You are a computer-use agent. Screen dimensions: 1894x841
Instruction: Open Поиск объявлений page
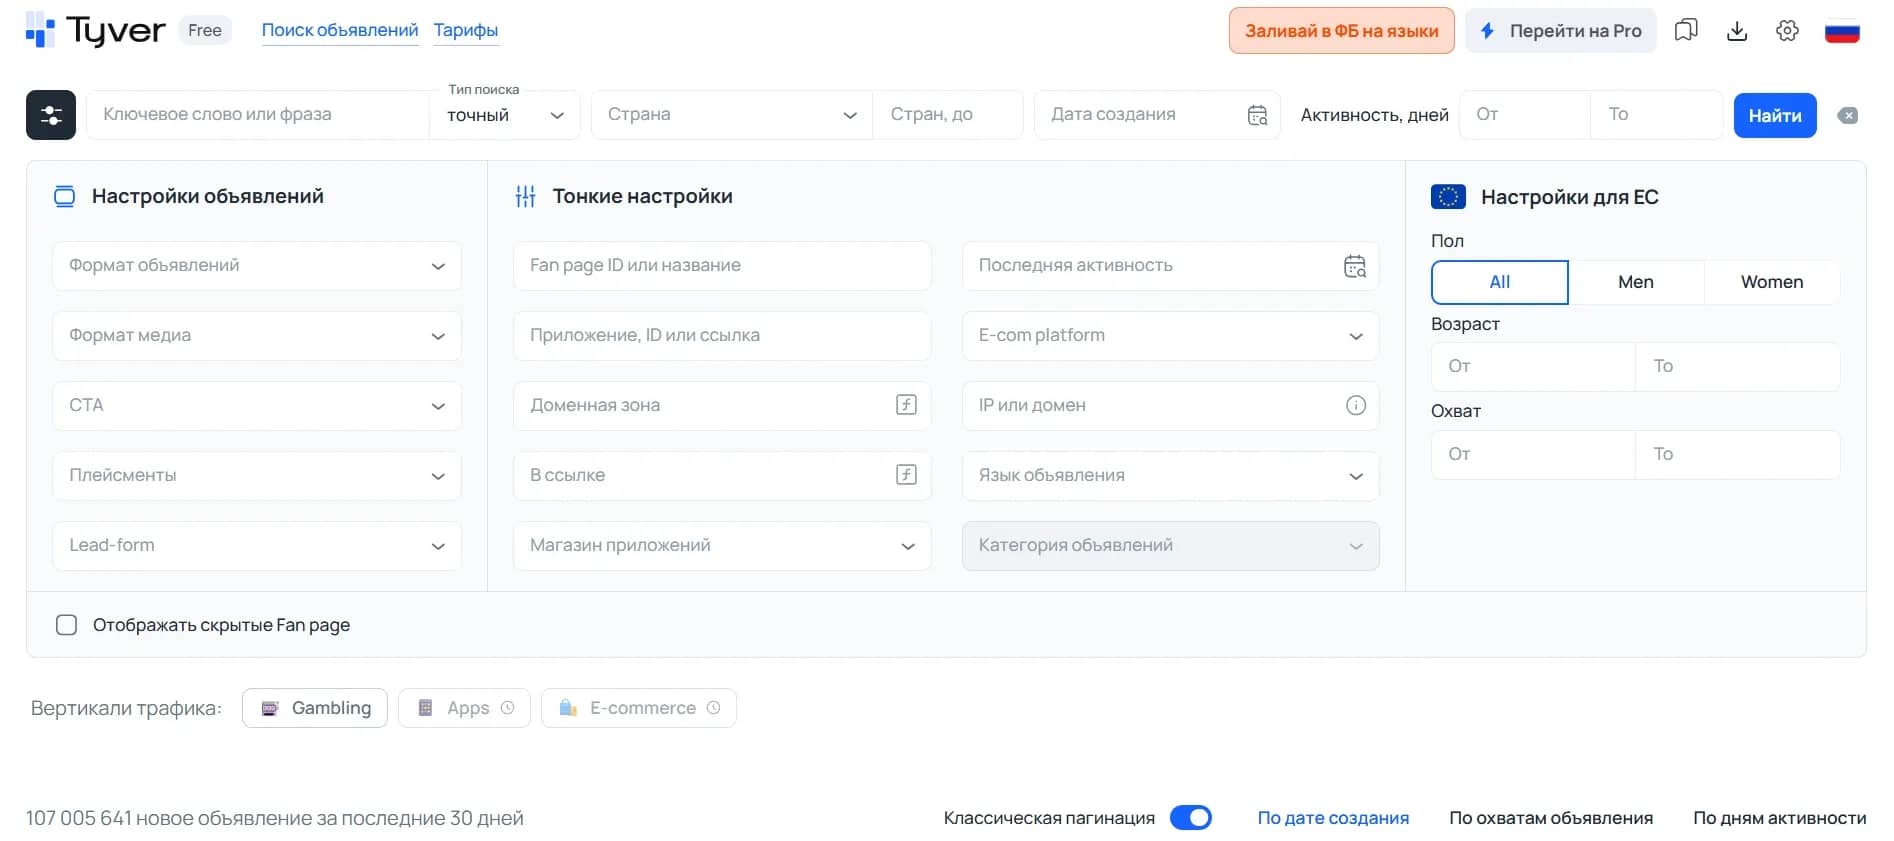340,30
